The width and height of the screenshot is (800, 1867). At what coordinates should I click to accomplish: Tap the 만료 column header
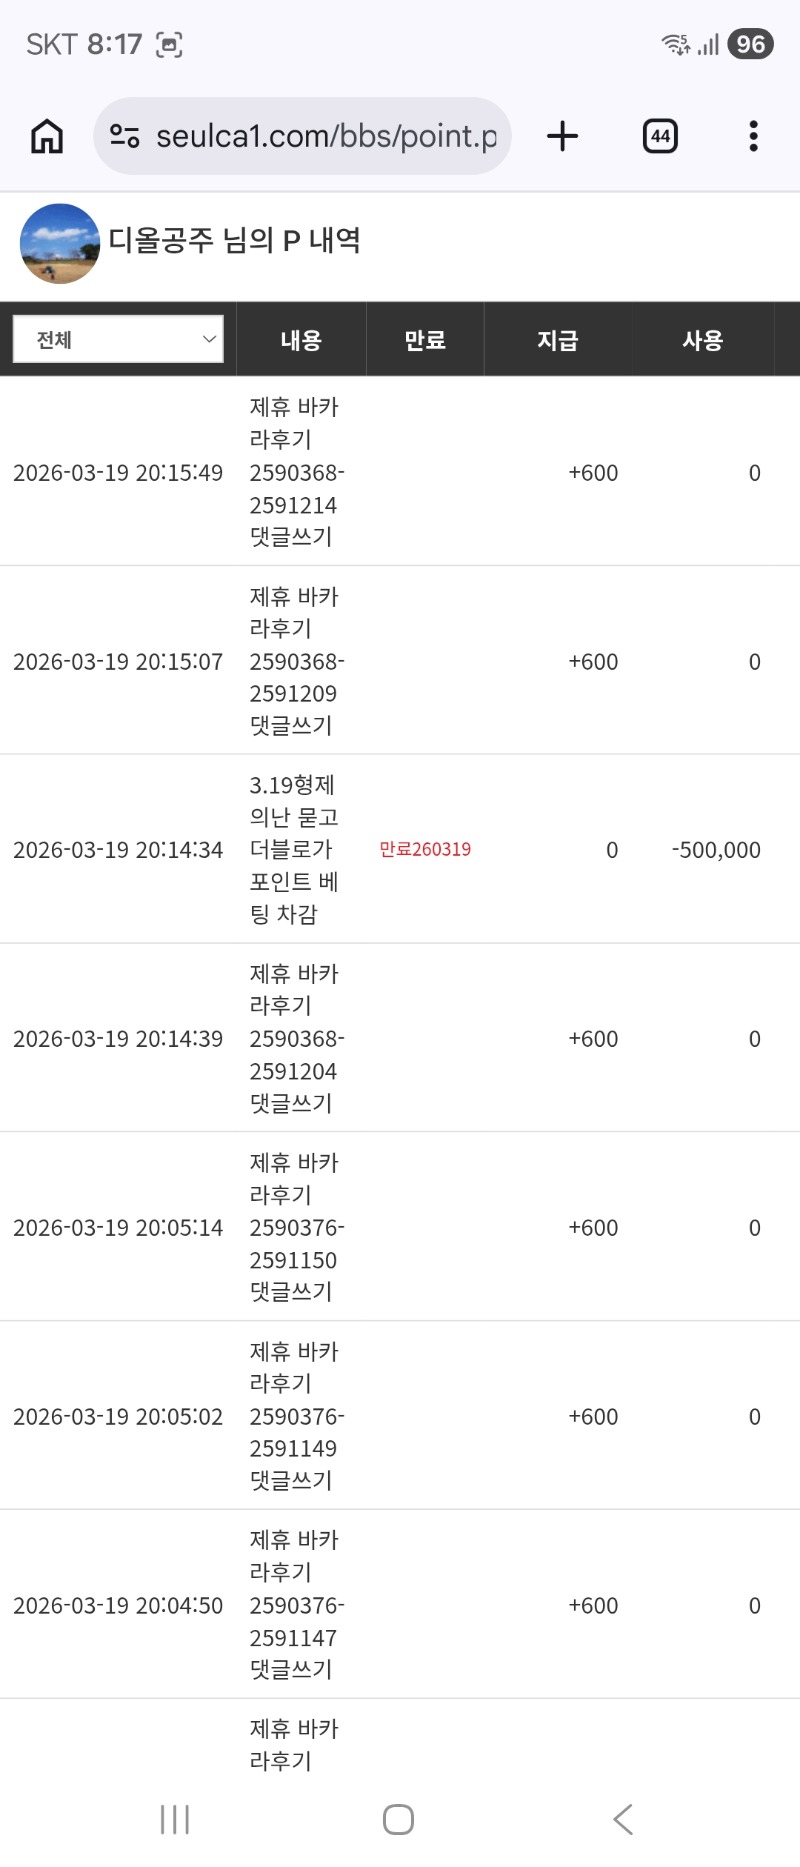coord(425,340)
